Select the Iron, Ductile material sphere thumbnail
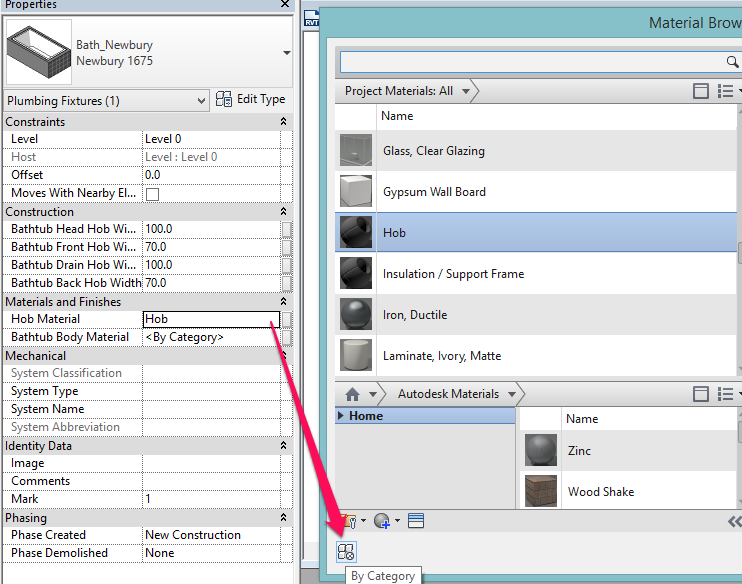The image size is (742, 584). pos(356,315)
